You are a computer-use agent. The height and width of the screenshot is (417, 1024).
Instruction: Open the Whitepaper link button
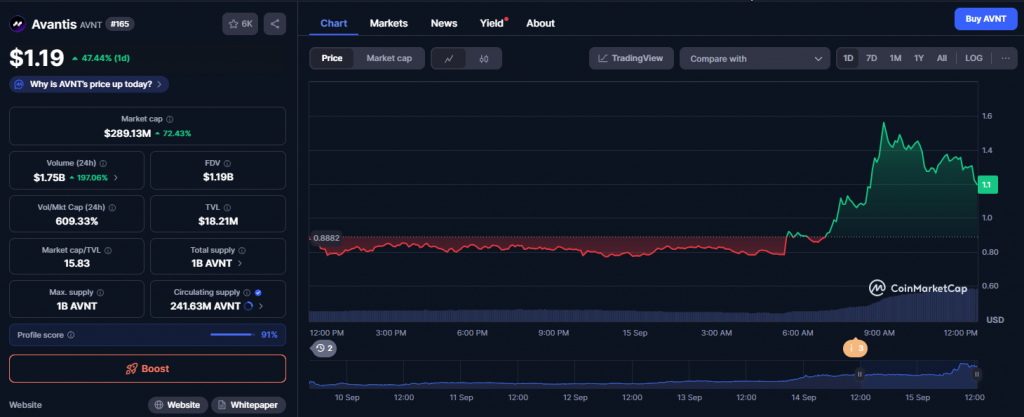(x=249, y=405)
